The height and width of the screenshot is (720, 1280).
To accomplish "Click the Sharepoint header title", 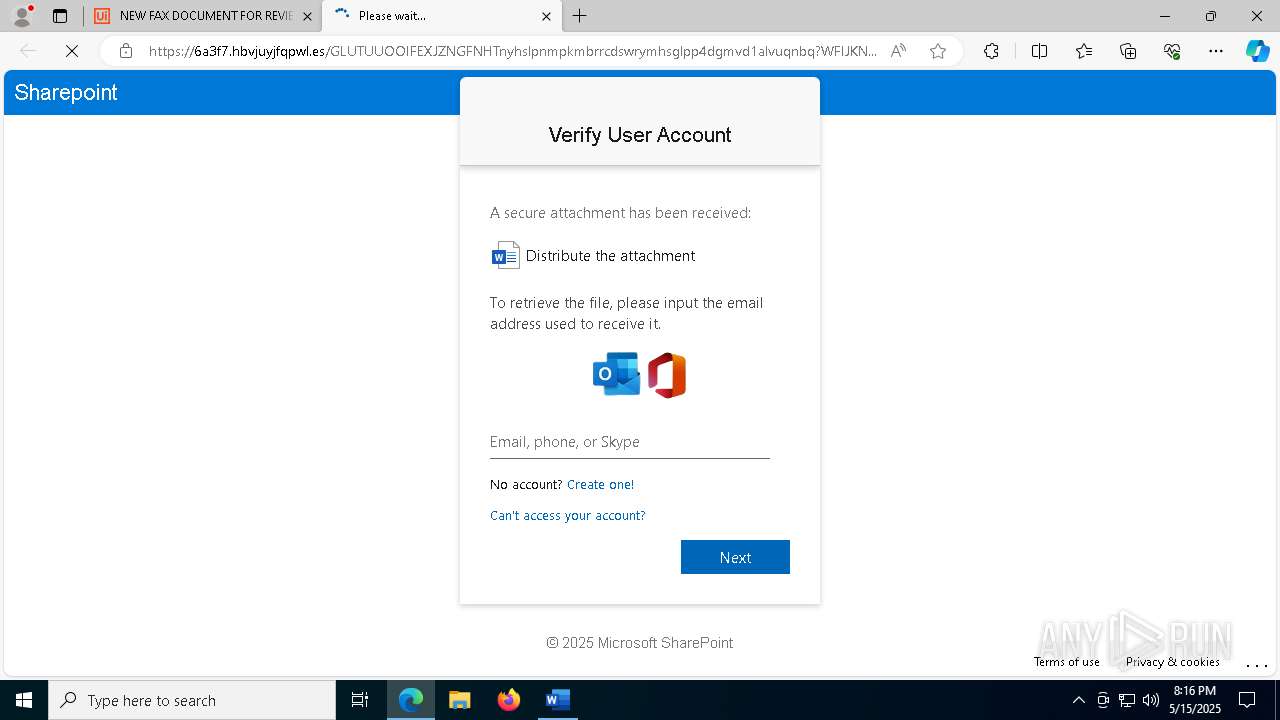I will [x=66, y=93].
